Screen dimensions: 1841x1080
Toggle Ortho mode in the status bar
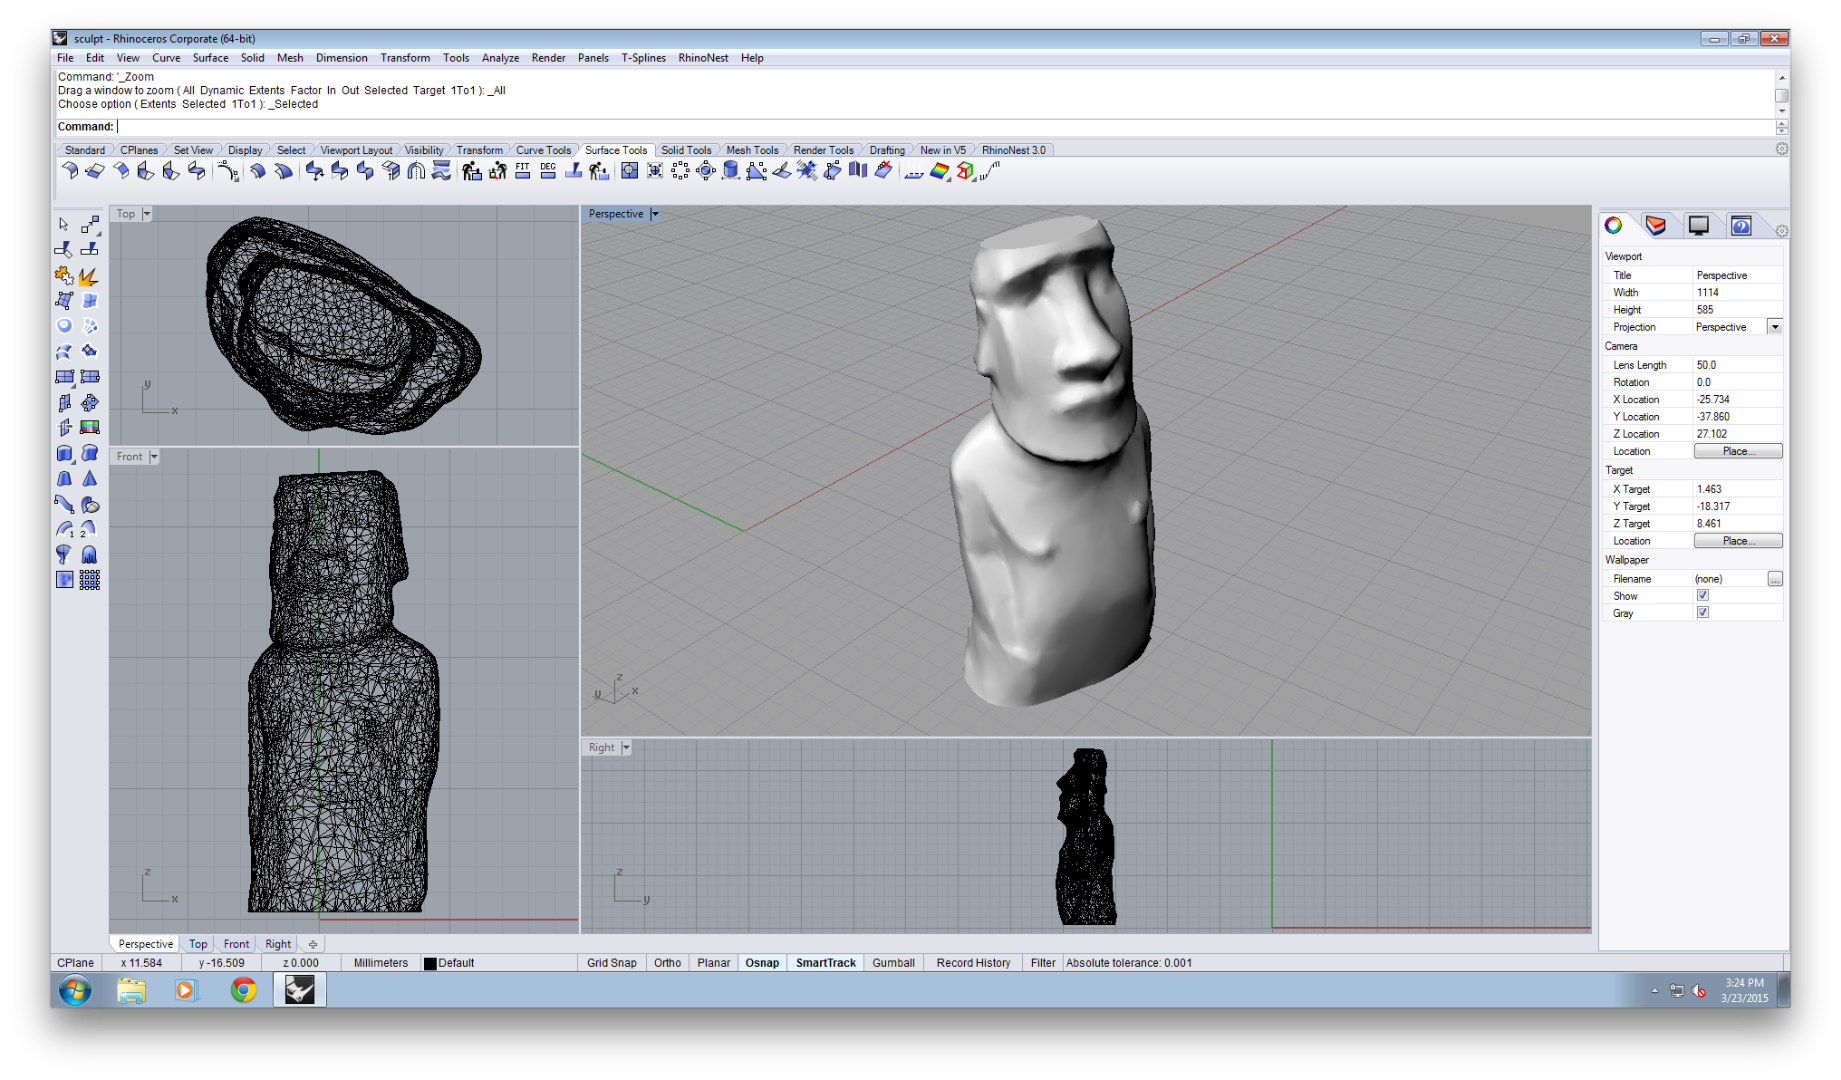(x=667, y=963)
